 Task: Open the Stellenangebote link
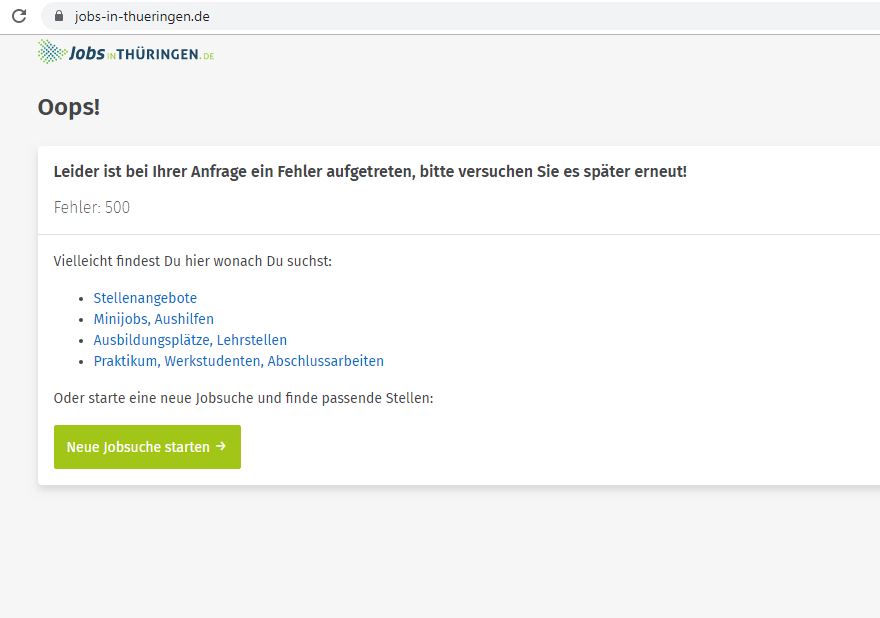(x=145, y=298)
